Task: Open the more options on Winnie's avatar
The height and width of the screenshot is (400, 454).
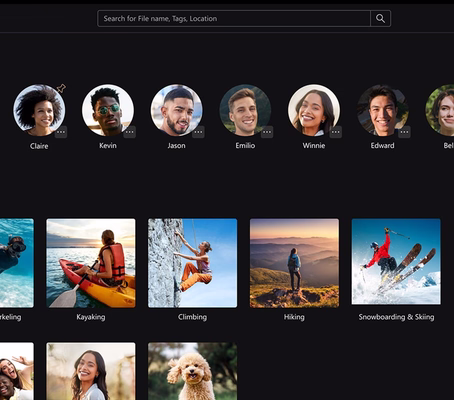Action: click(336, 132)
